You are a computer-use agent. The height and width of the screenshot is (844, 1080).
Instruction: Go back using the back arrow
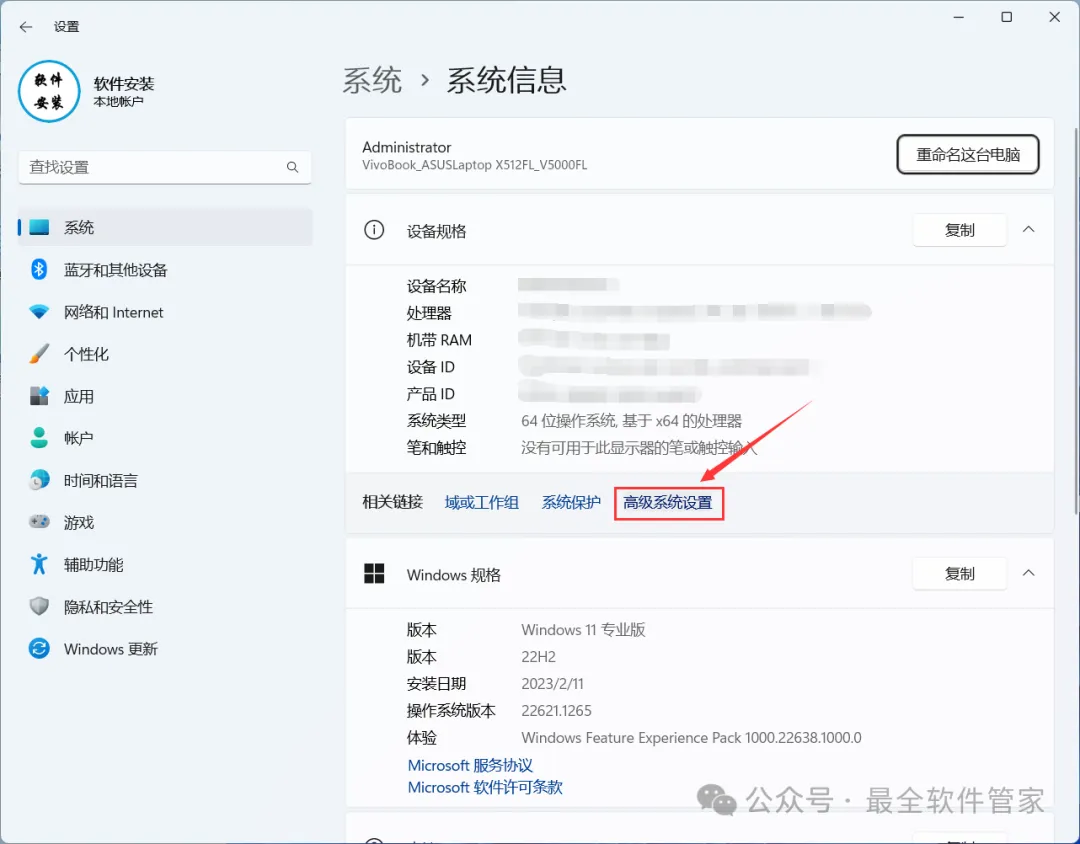point(26,27)
